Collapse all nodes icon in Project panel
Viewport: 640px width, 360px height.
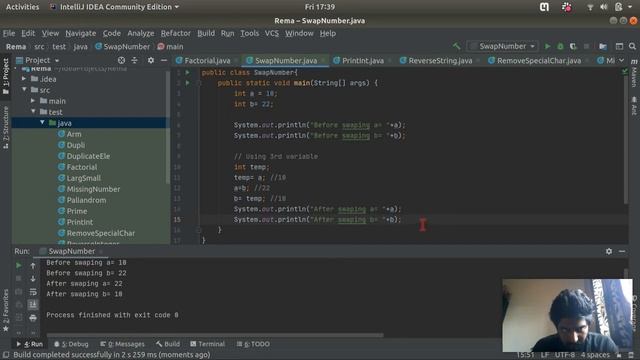tap(134, 60)
